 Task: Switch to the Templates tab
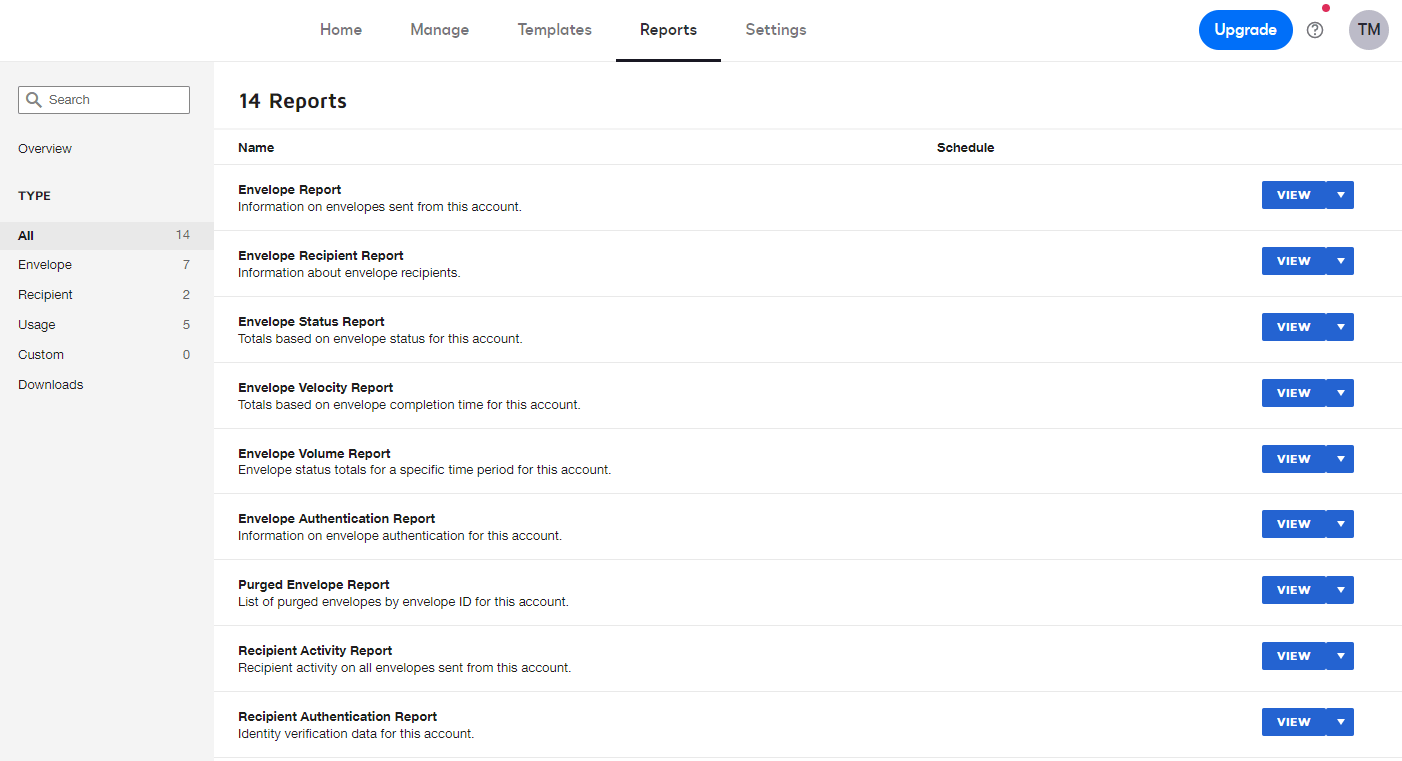pos(554,30)
